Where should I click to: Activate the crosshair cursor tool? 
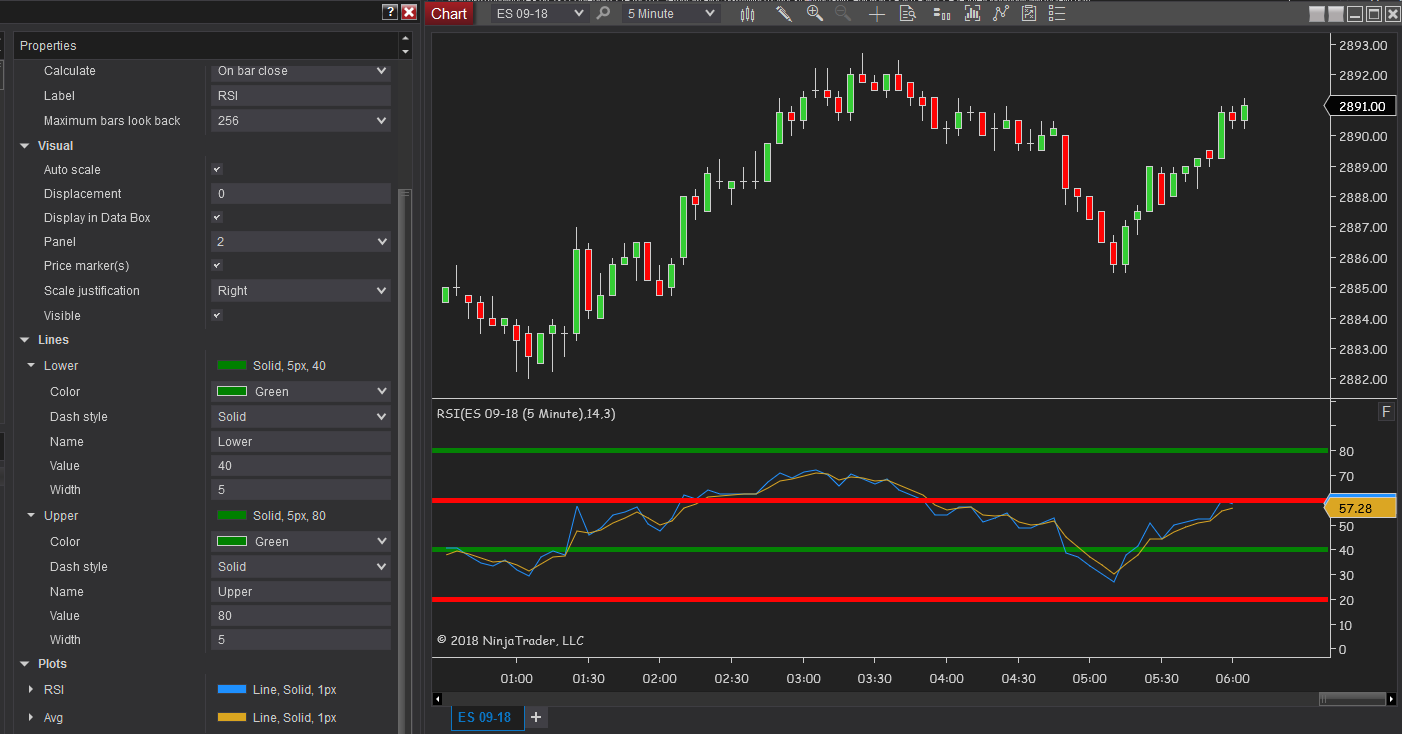click(x=877, y=14)
